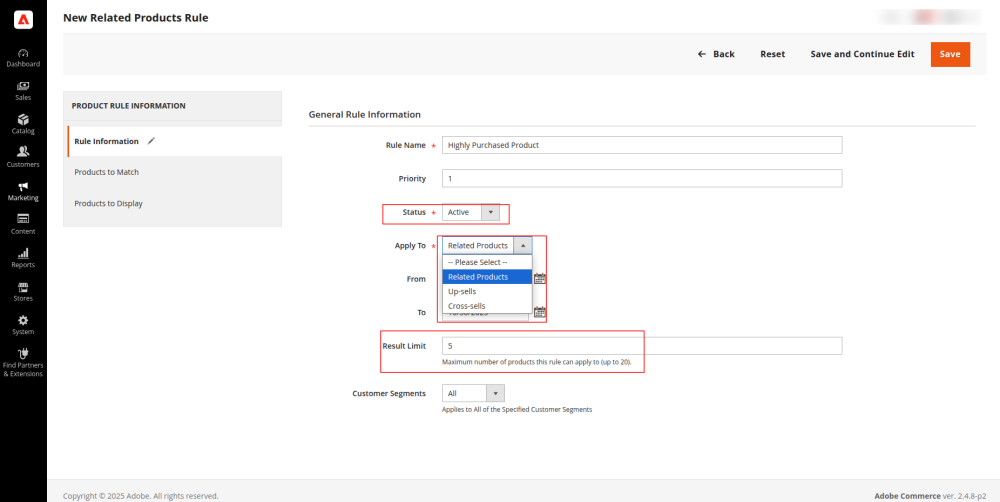The width and height of the screenshot is (1000, 502).
Task: Switch to Products to Match tab
Action: 107,172
